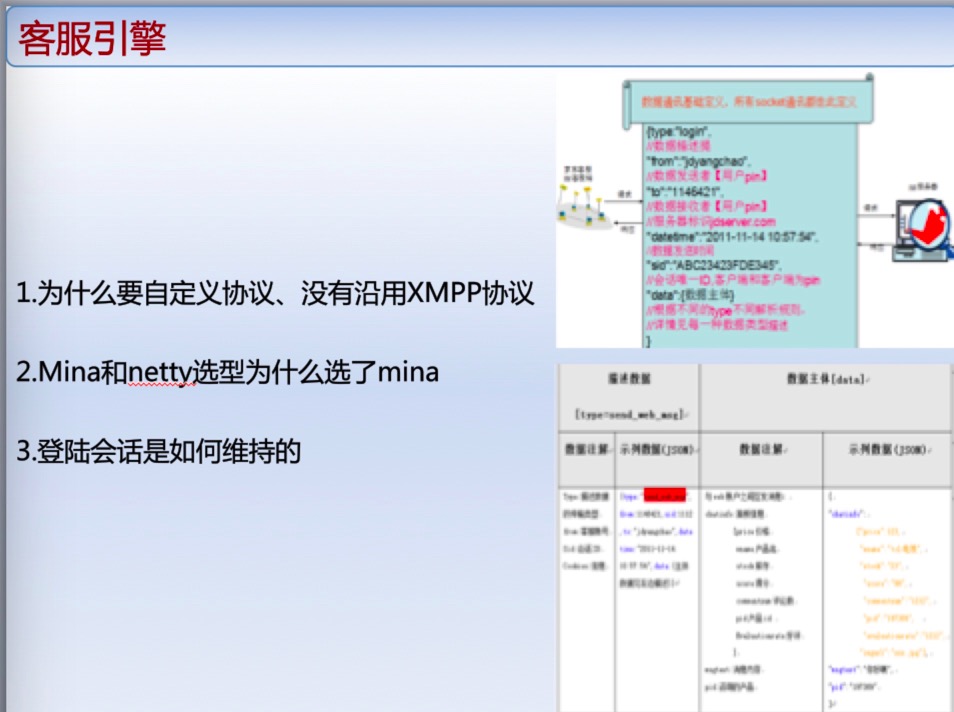The width and height of the screenshot is (954, 712).
Task: Click the pin icon atop the scroll banner
Action: click(x=869, y=77)
